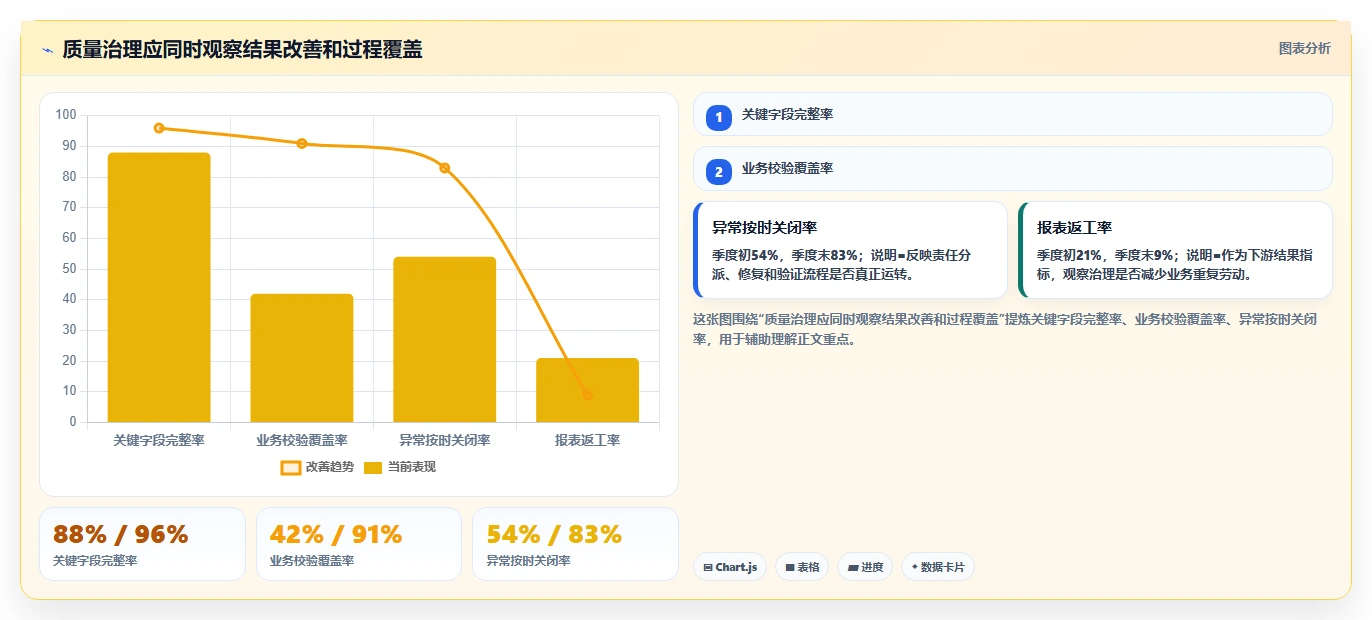Viewport: 1372px width, 620px height.
Task: Toggle the 当前表现 legend item
Action: tap(400, 467)
